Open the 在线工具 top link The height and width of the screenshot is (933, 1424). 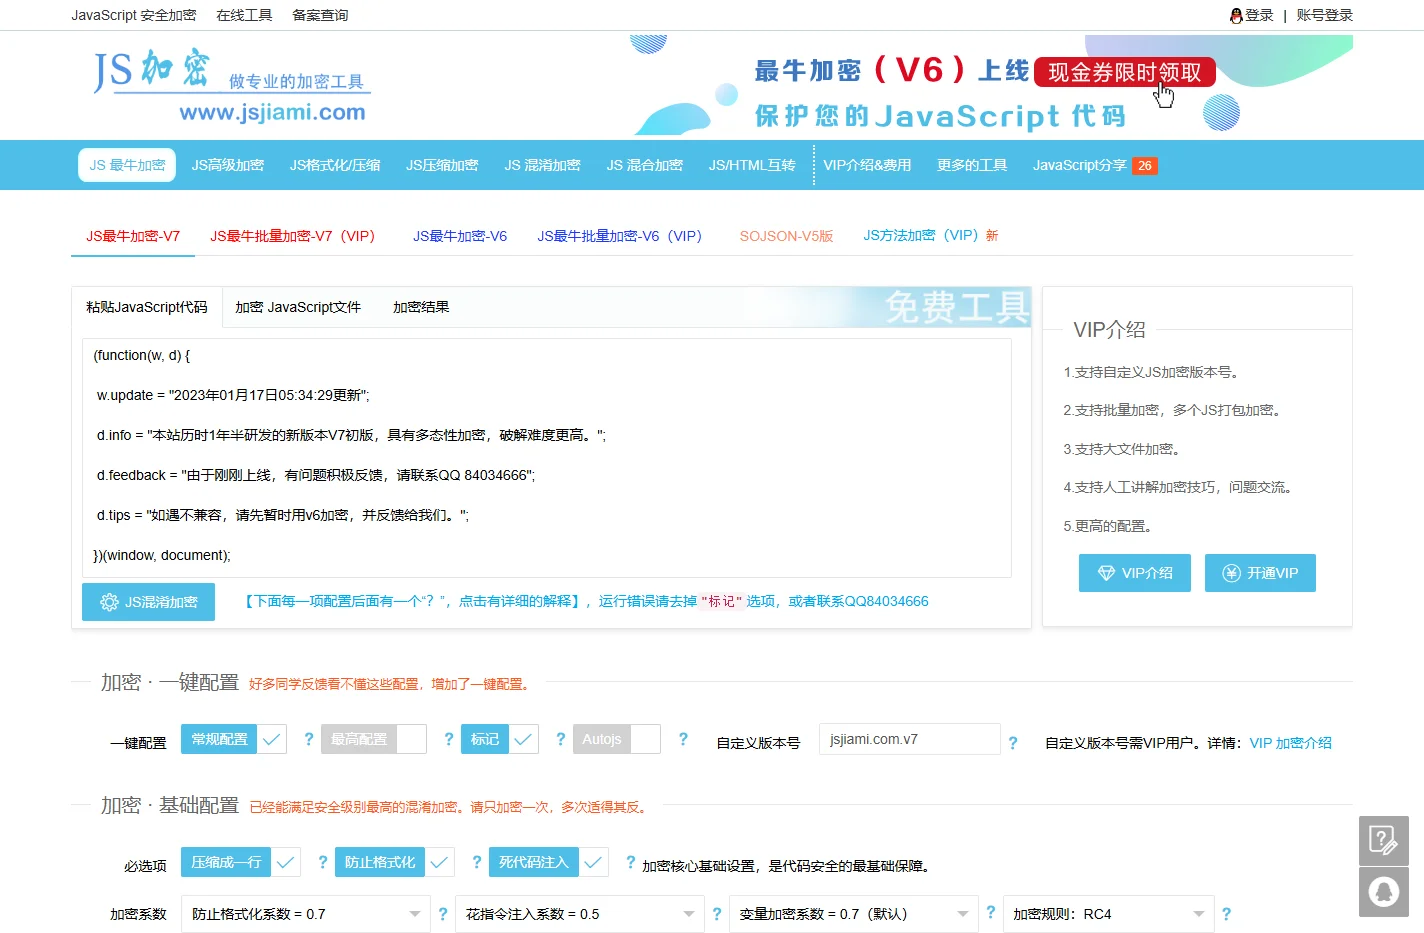(244, 15)
